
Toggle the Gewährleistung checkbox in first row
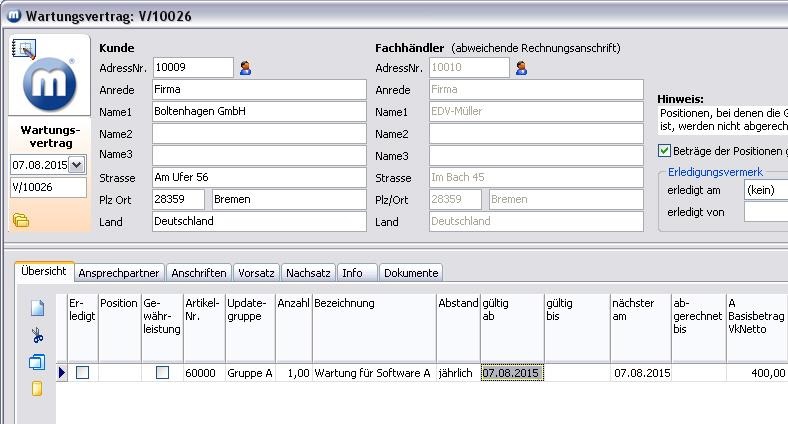162,373
